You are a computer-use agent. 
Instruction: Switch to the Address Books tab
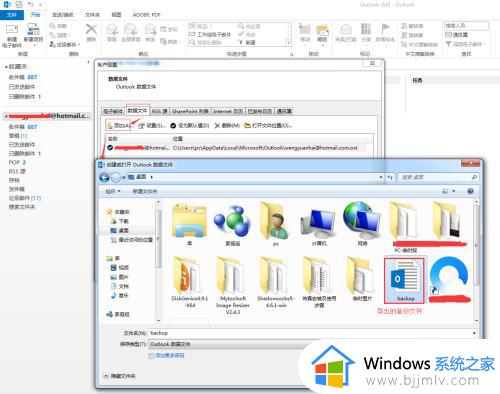pos(284,111)
